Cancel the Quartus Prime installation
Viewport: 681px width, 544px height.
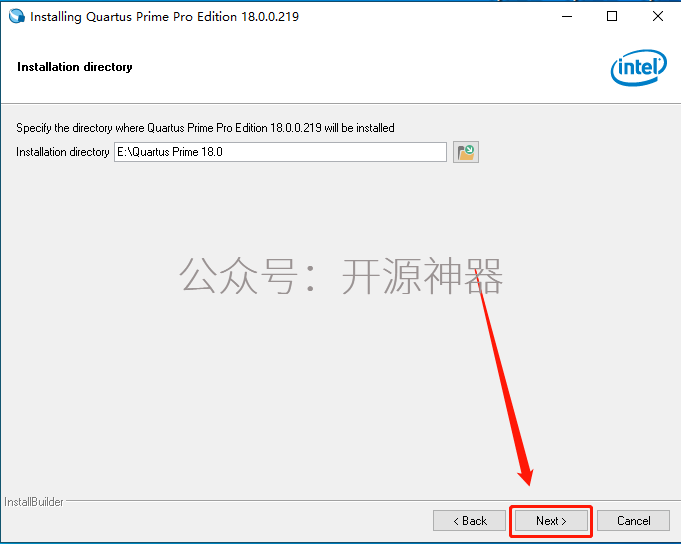click(x=633, y=521)
